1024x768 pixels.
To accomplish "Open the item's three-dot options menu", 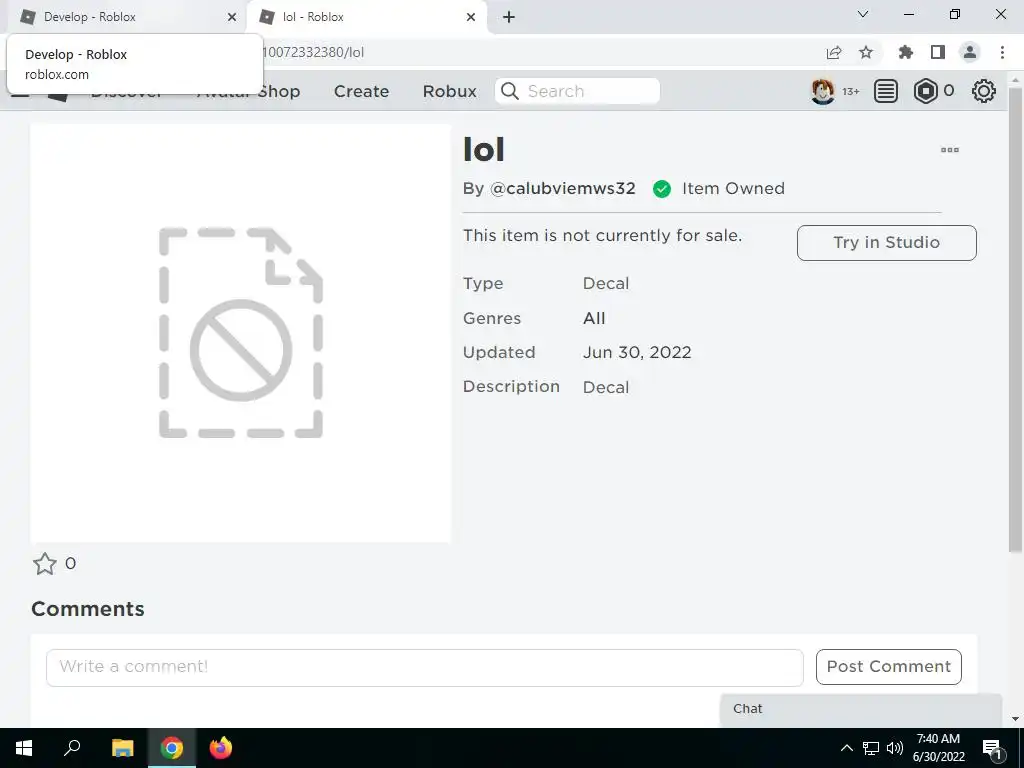I will click(x=950, y=150).
